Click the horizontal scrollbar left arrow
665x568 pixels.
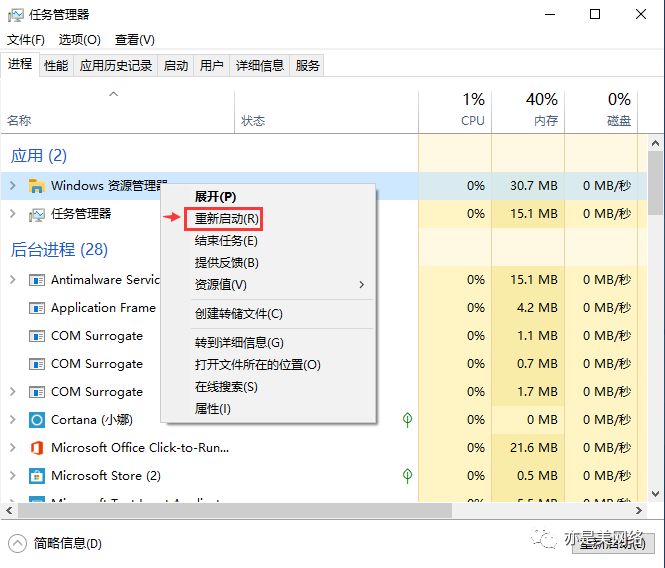pyautogui.click(x=9, y=511)
